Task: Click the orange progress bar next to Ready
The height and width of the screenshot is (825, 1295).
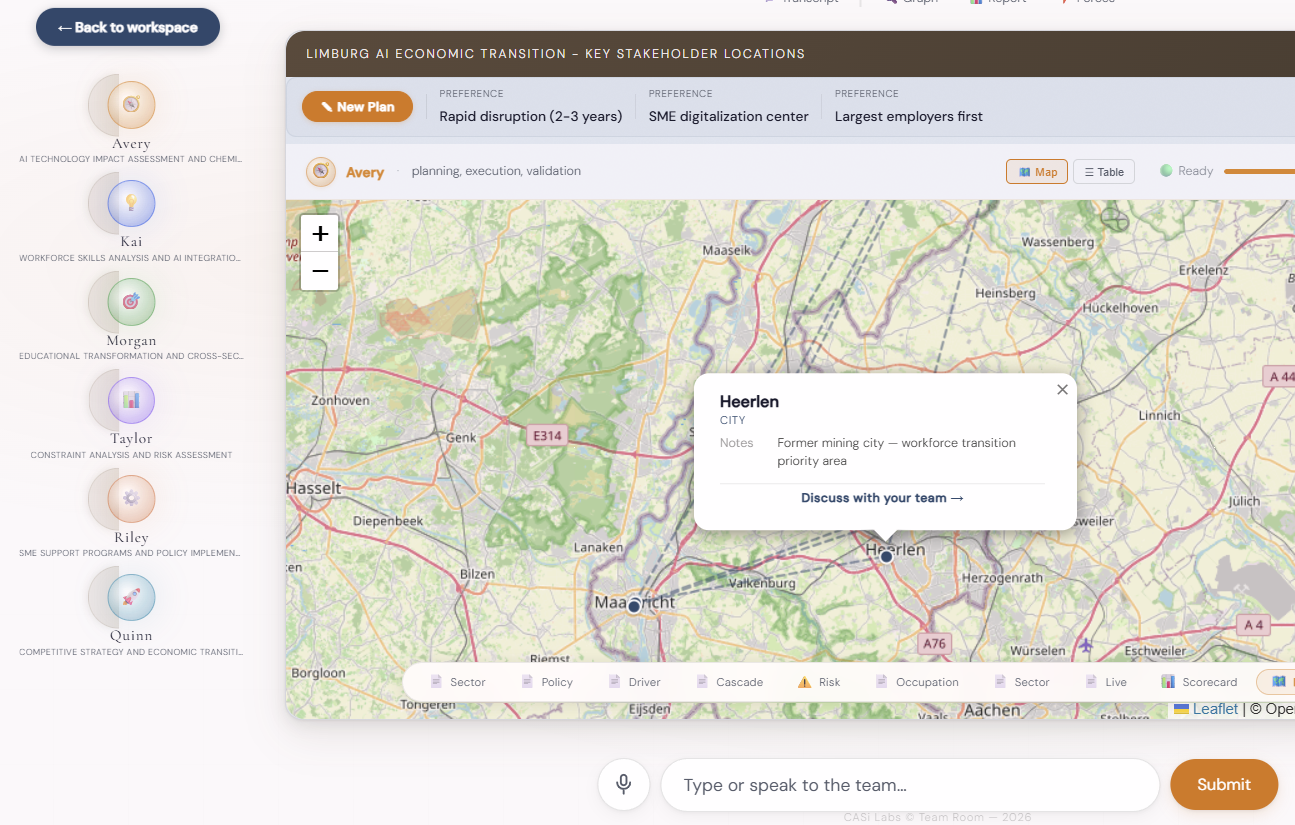Action: coord(1259,171)
